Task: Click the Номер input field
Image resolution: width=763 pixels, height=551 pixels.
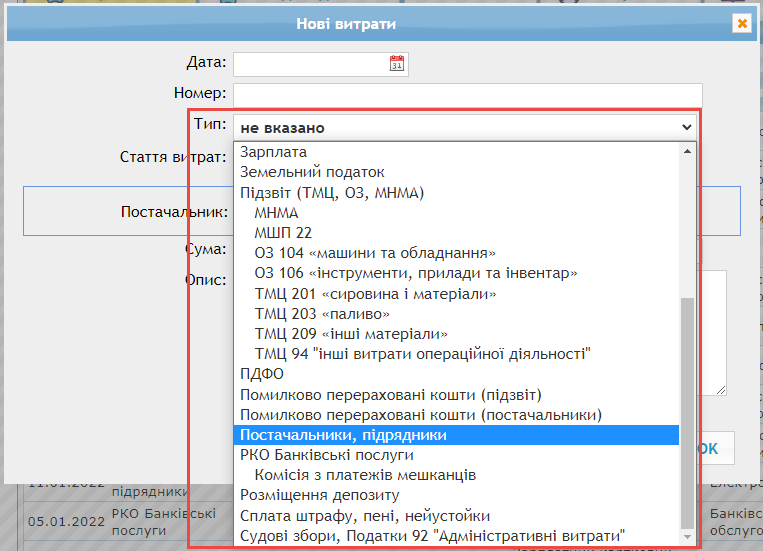Action: pyautogui.click(x=468, y=93)
